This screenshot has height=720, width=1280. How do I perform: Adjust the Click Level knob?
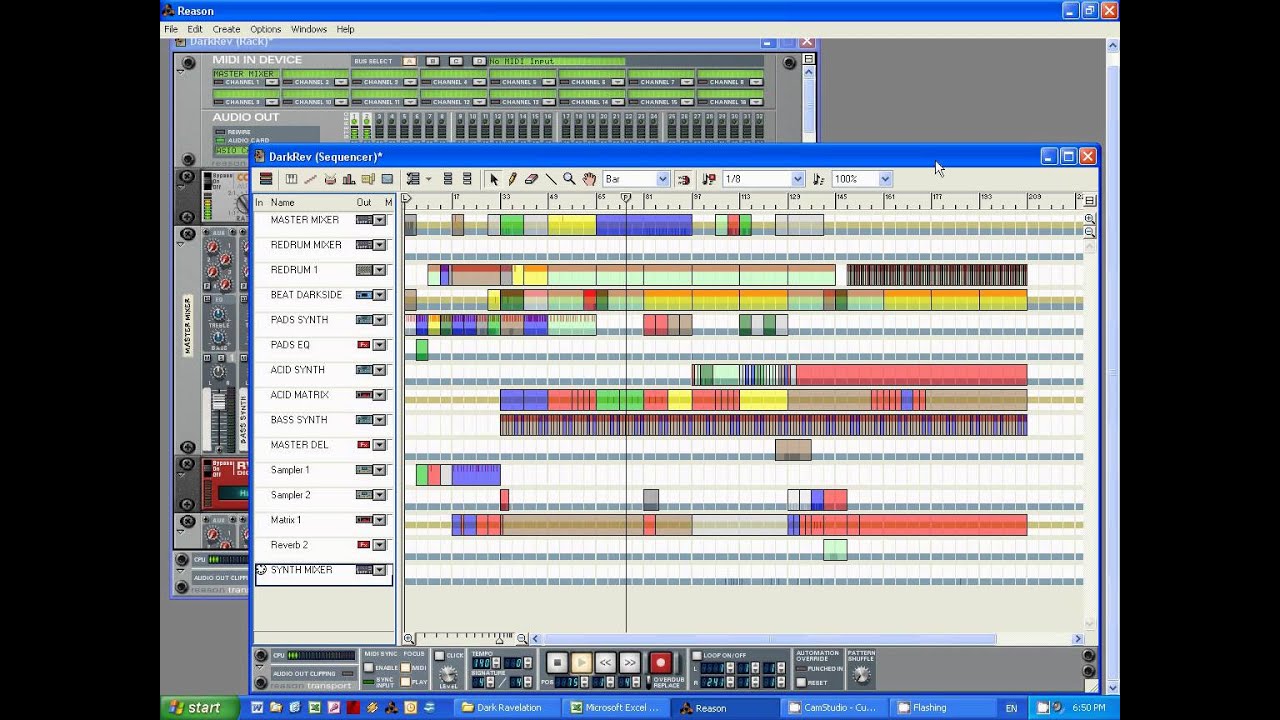tap(448, 675)
